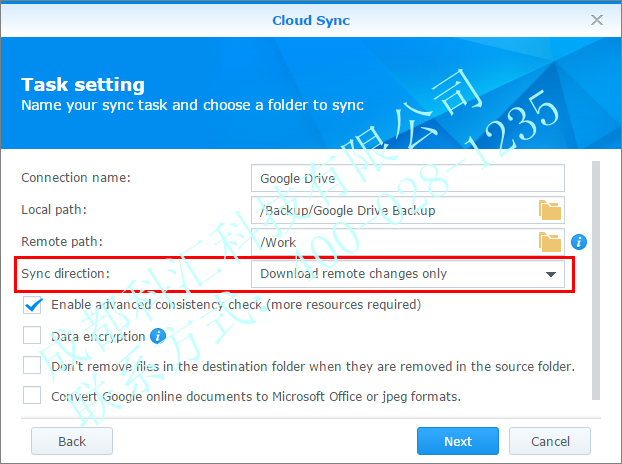Open folder browser for Remote path
Viewport: 622px width, 464px height.
tap(550, 242)
